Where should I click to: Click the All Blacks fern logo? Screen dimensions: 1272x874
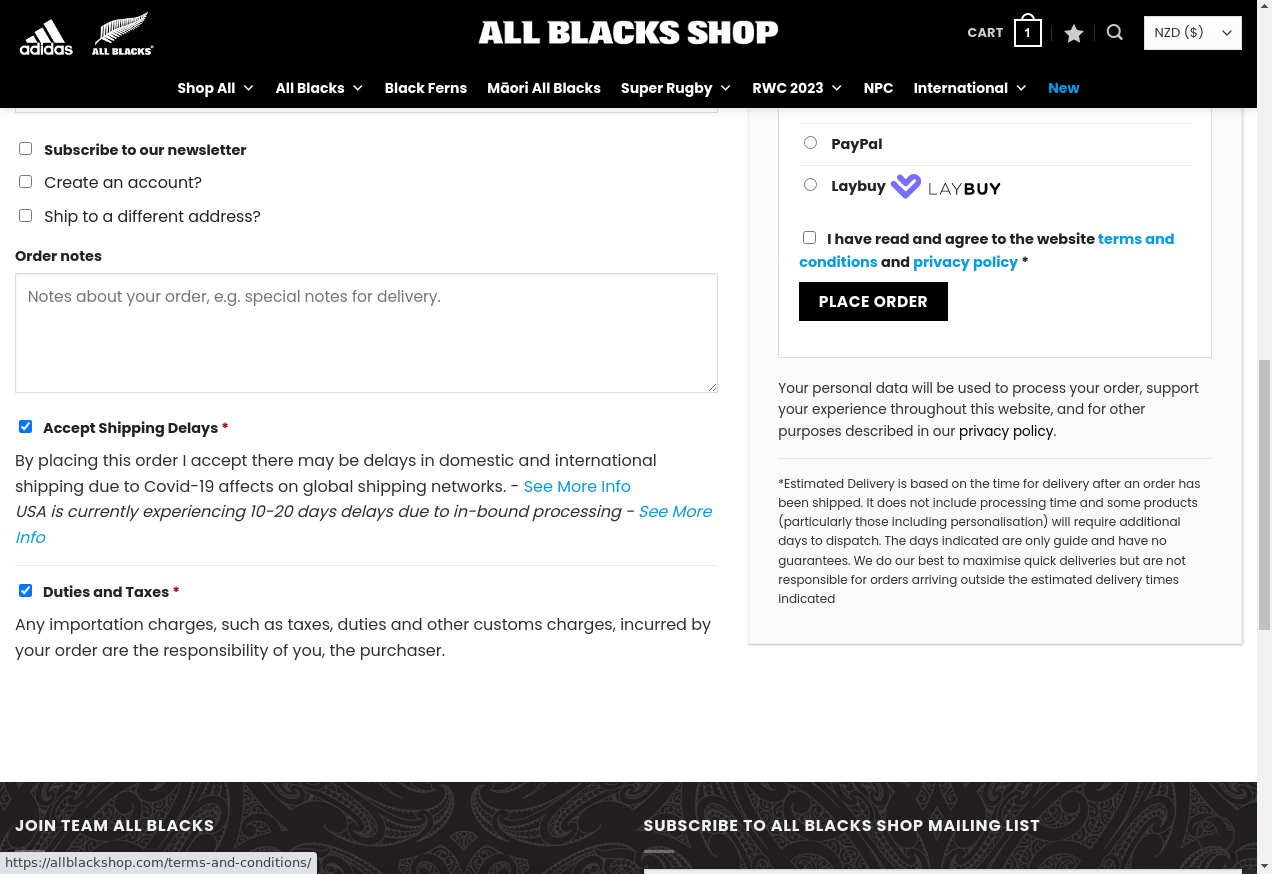point(122,33)
